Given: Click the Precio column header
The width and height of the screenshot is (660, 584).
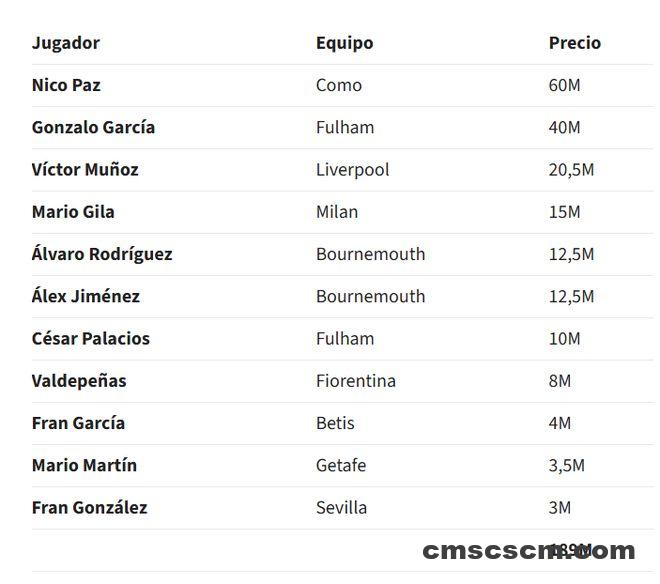Looking at the screenshot, I should [x=575, y=43].
